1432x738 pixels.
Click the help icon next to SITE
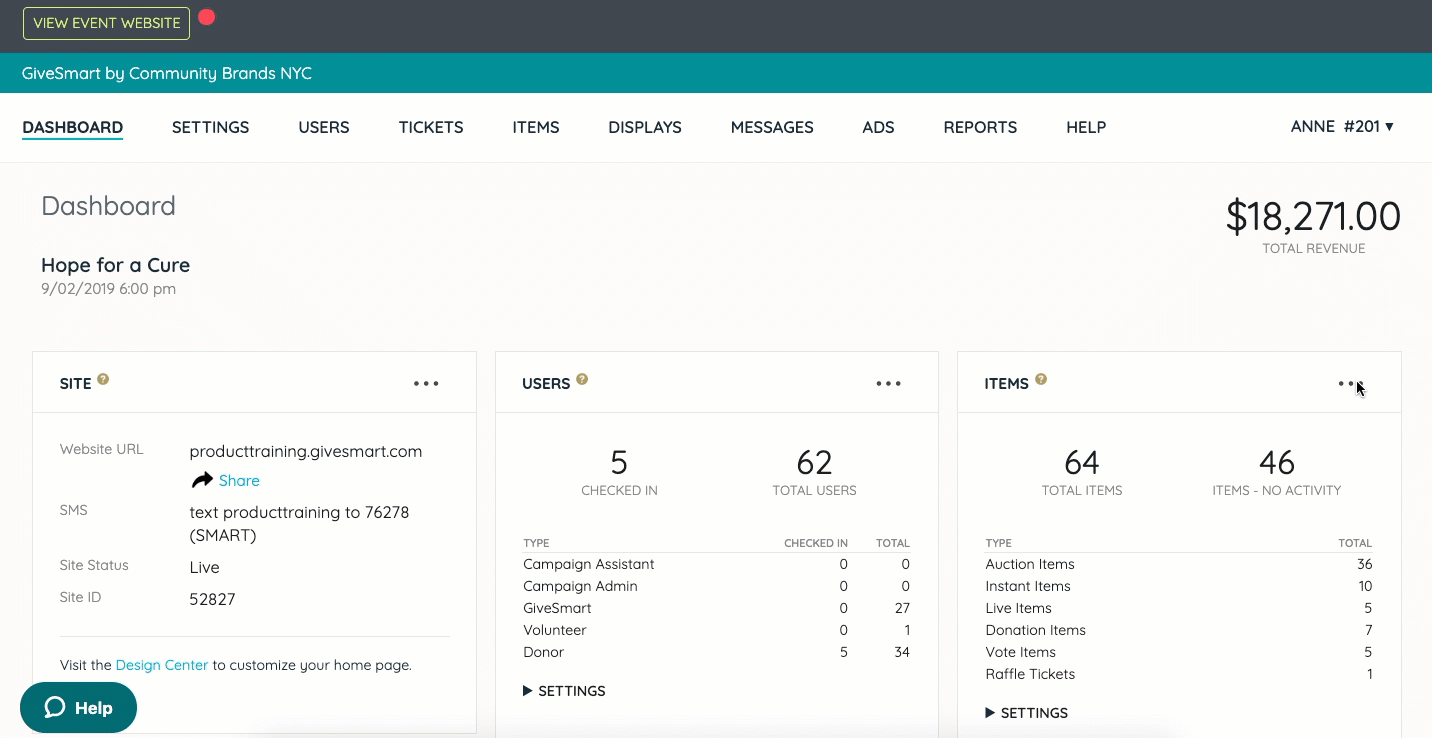coord(103,380)
